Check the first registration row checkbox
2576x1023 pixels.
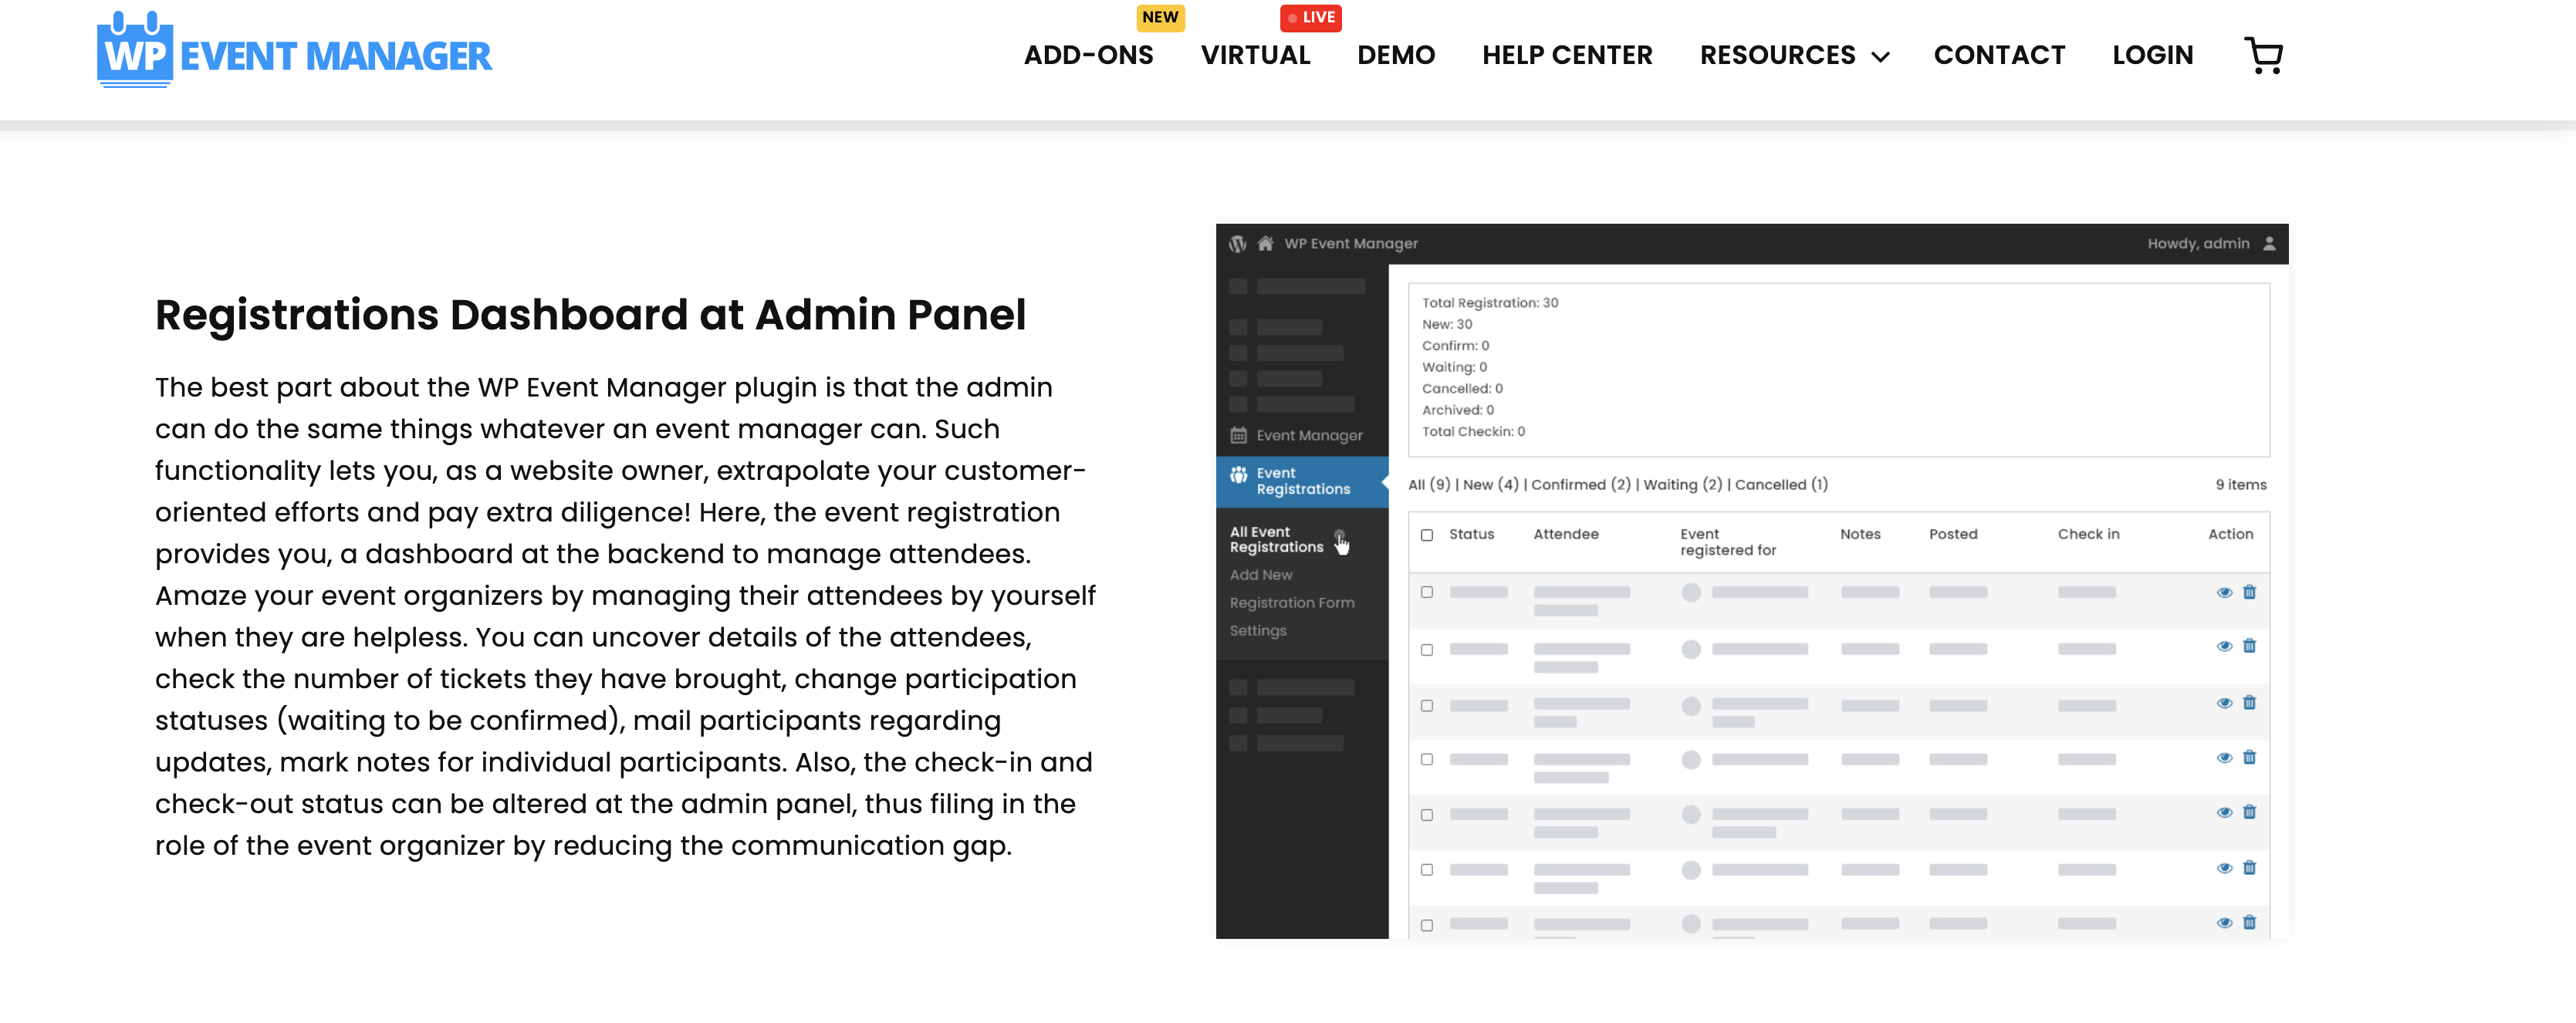(x=1427, y=592)
